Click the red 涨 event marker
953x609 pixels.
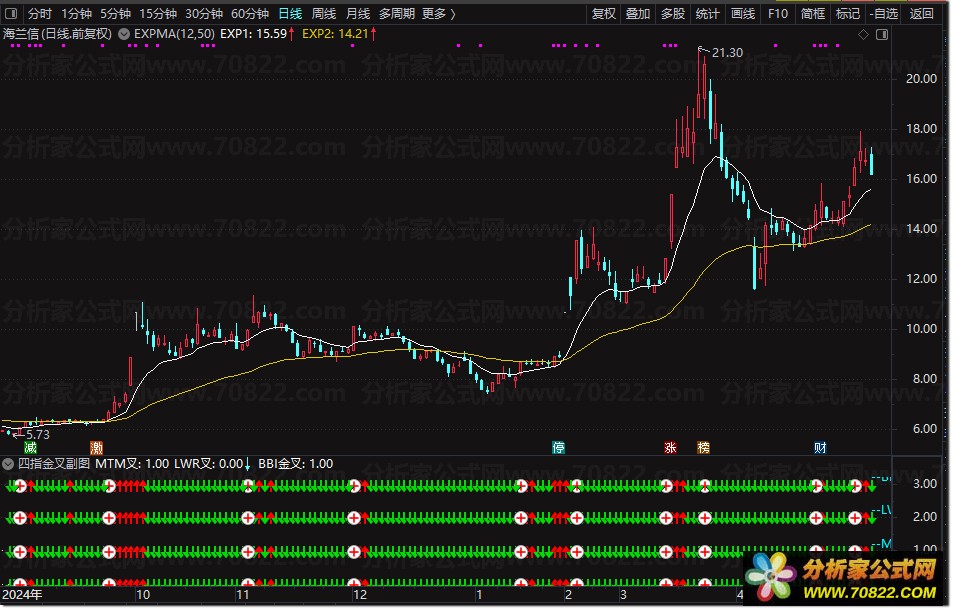tap(670, 448)
